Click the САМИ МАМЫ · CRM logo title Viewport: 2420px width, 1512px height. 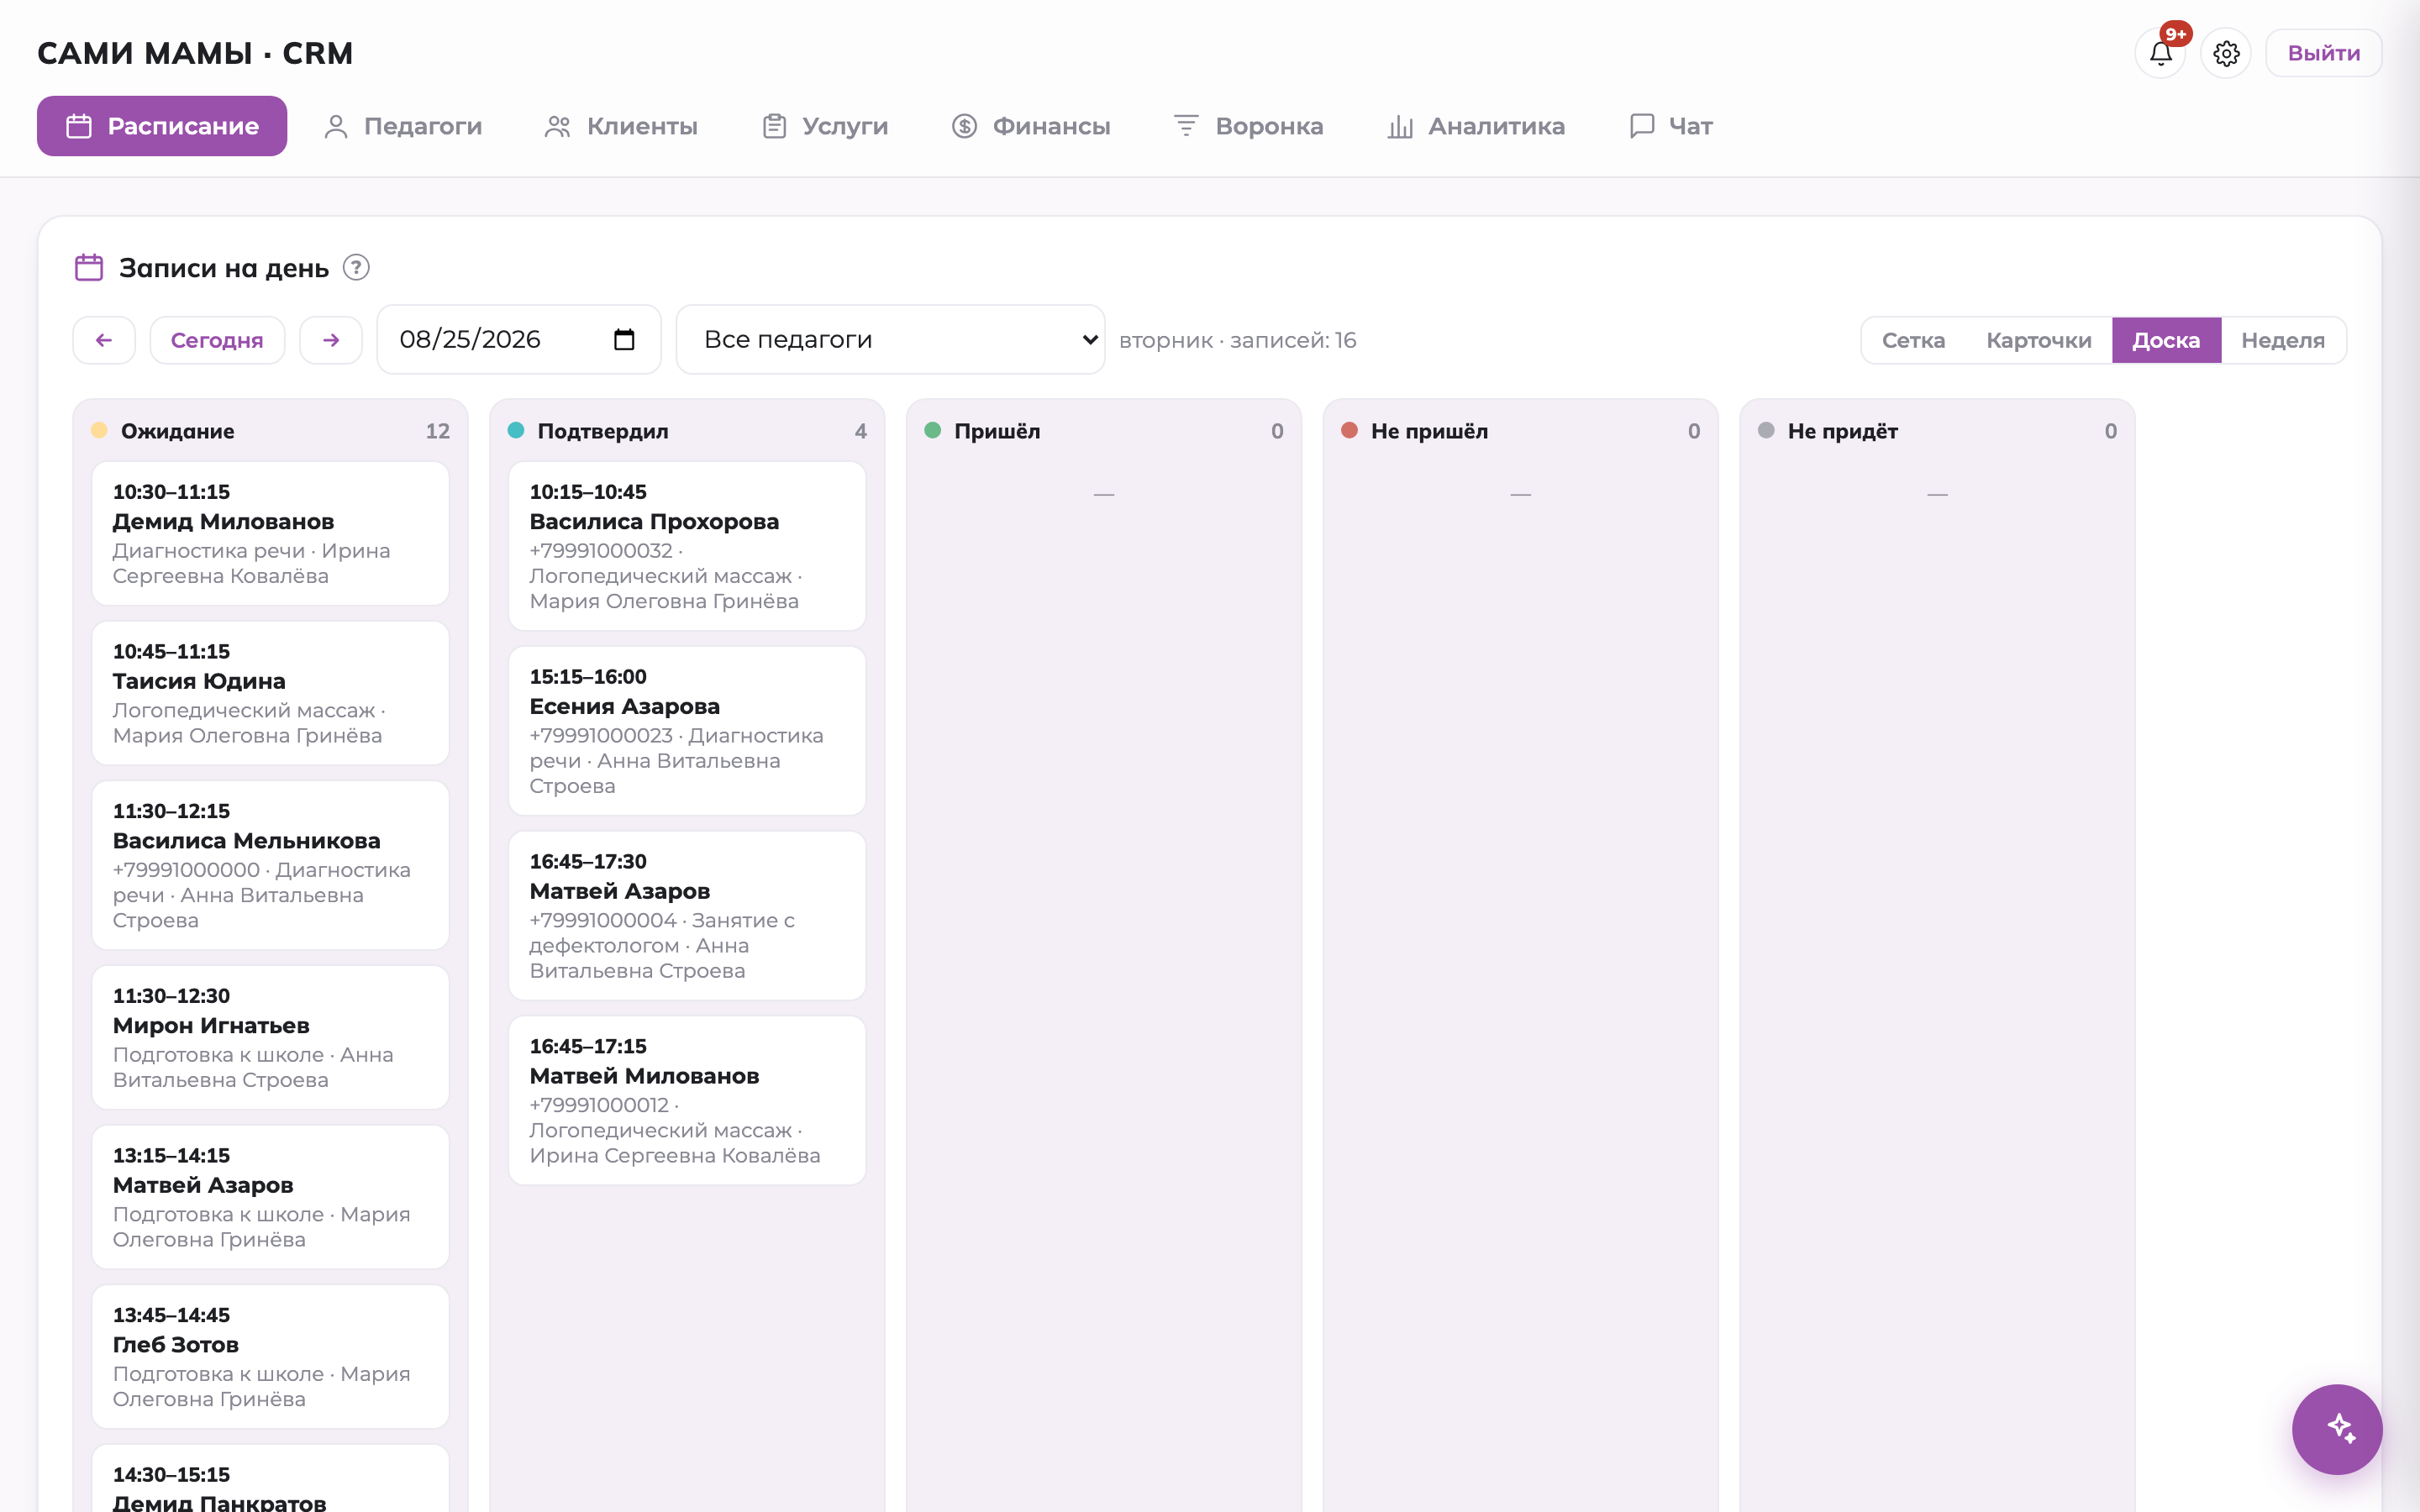pos(195,53)
